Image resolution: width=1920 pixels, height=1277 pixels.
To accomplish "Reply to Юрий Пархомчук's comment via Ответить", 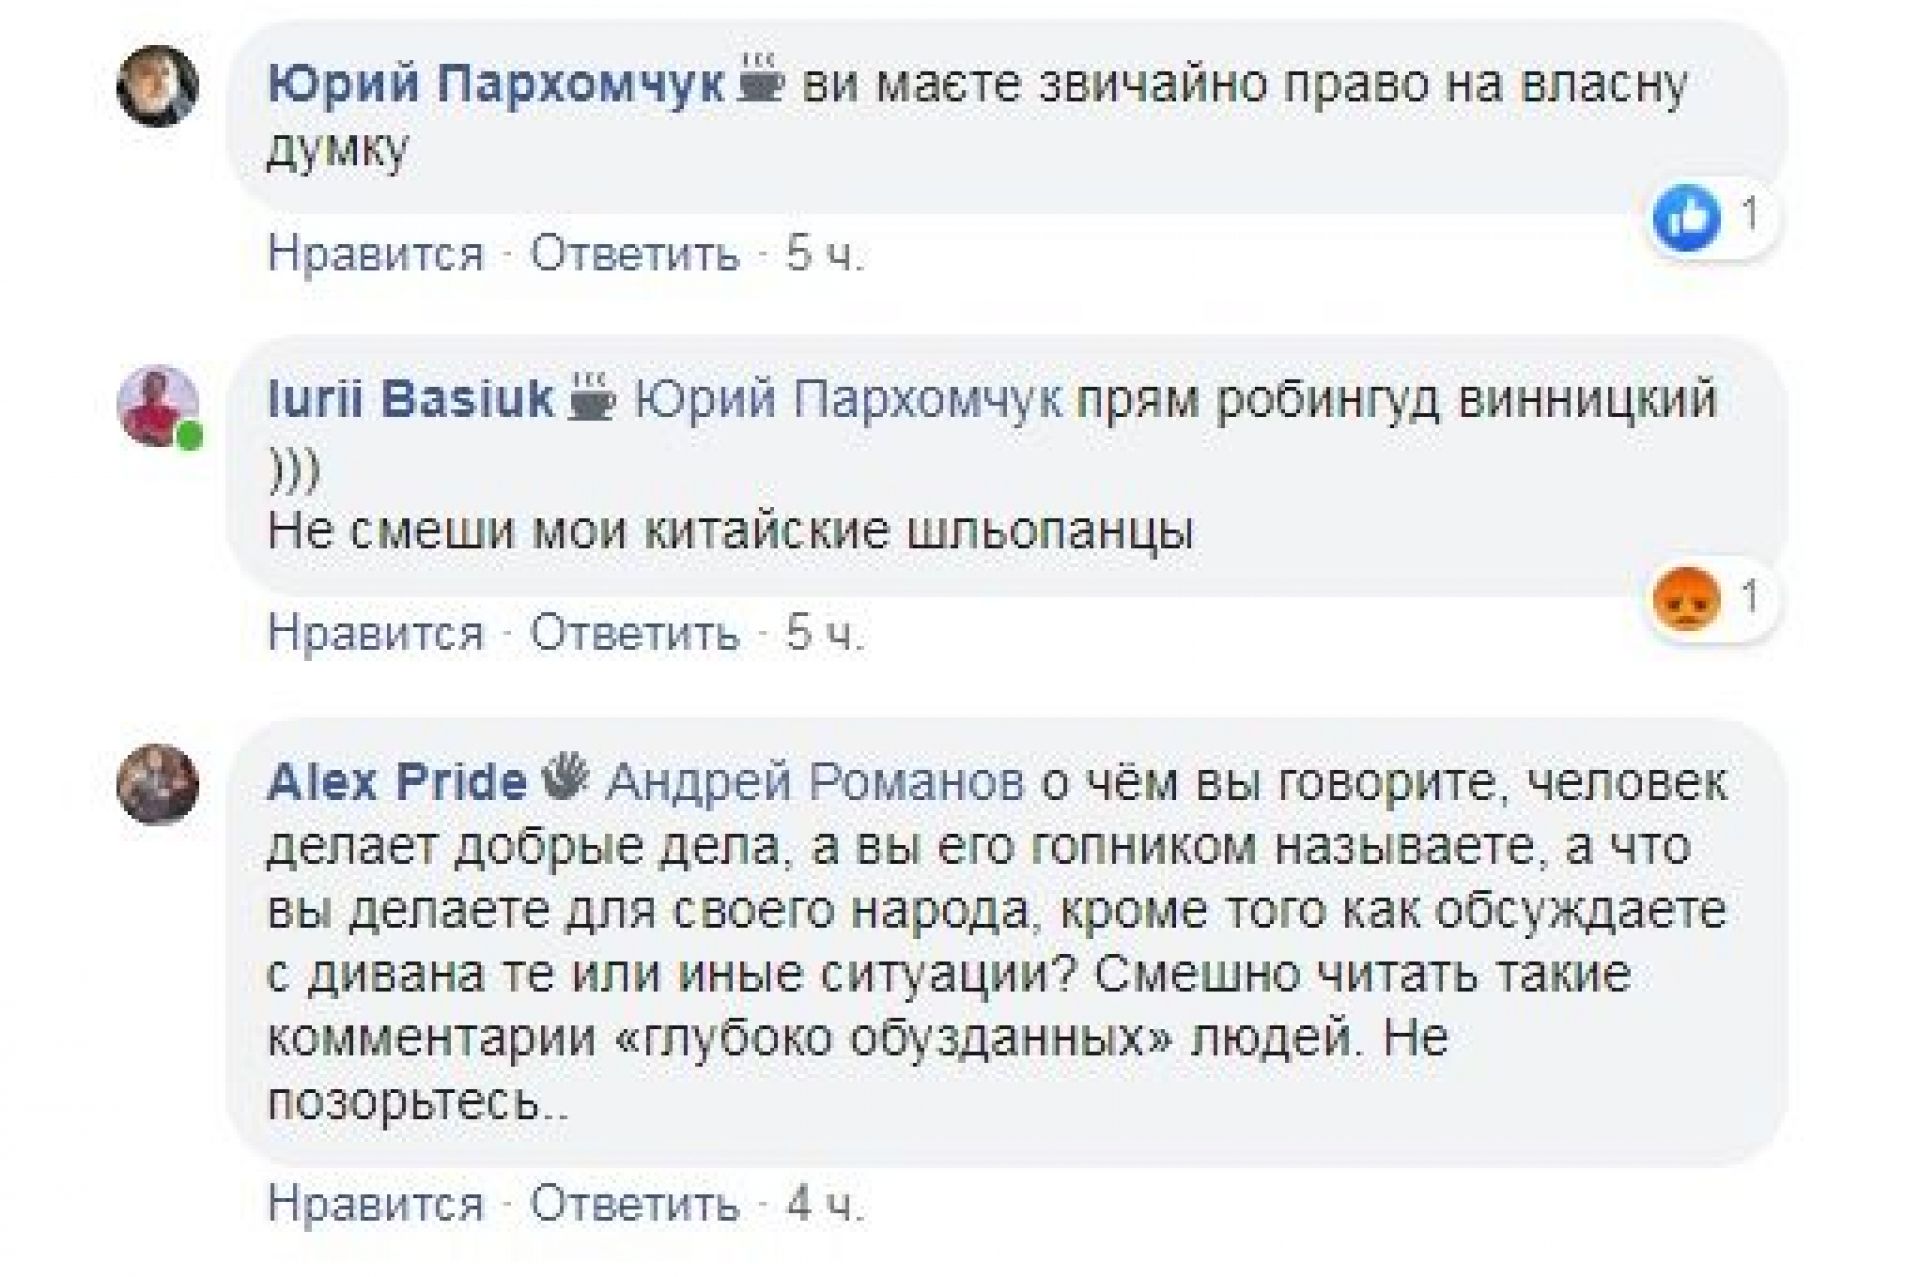I will pos(634,254).
